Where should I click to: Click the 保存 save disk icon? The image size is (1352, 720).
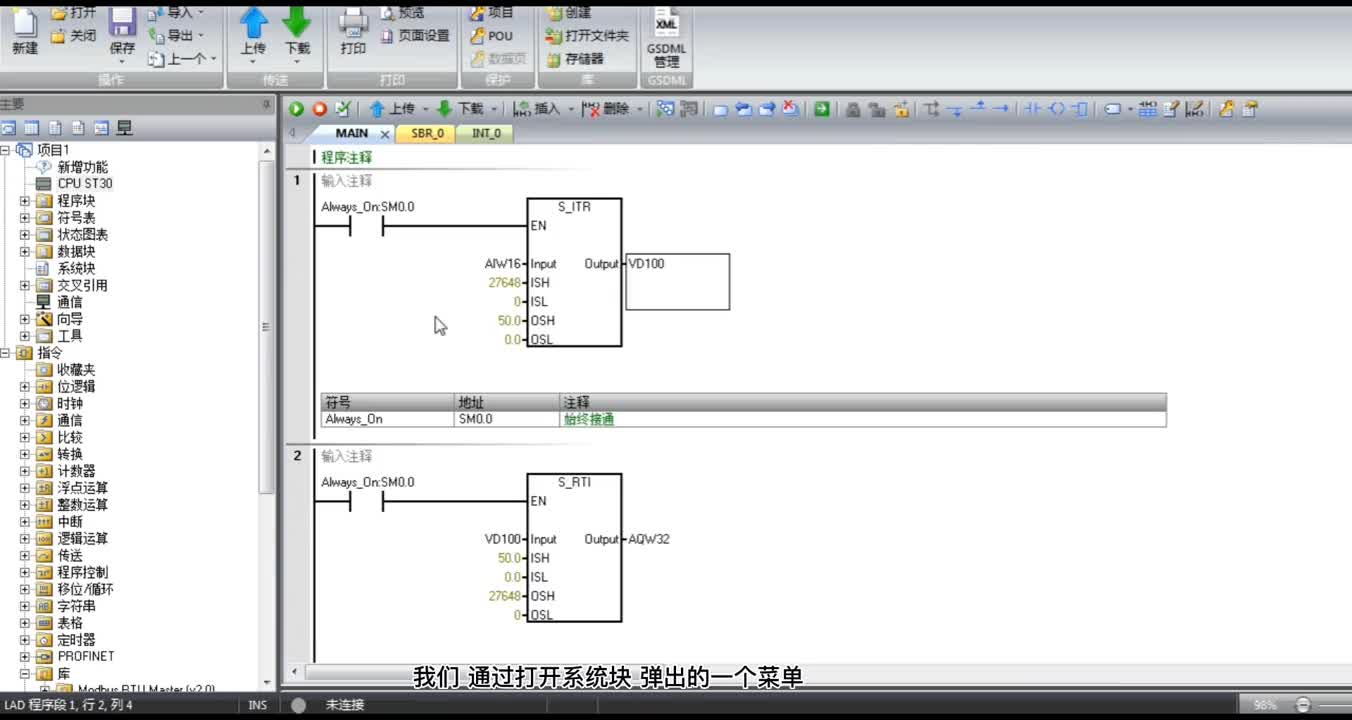[x=122, y=30]
